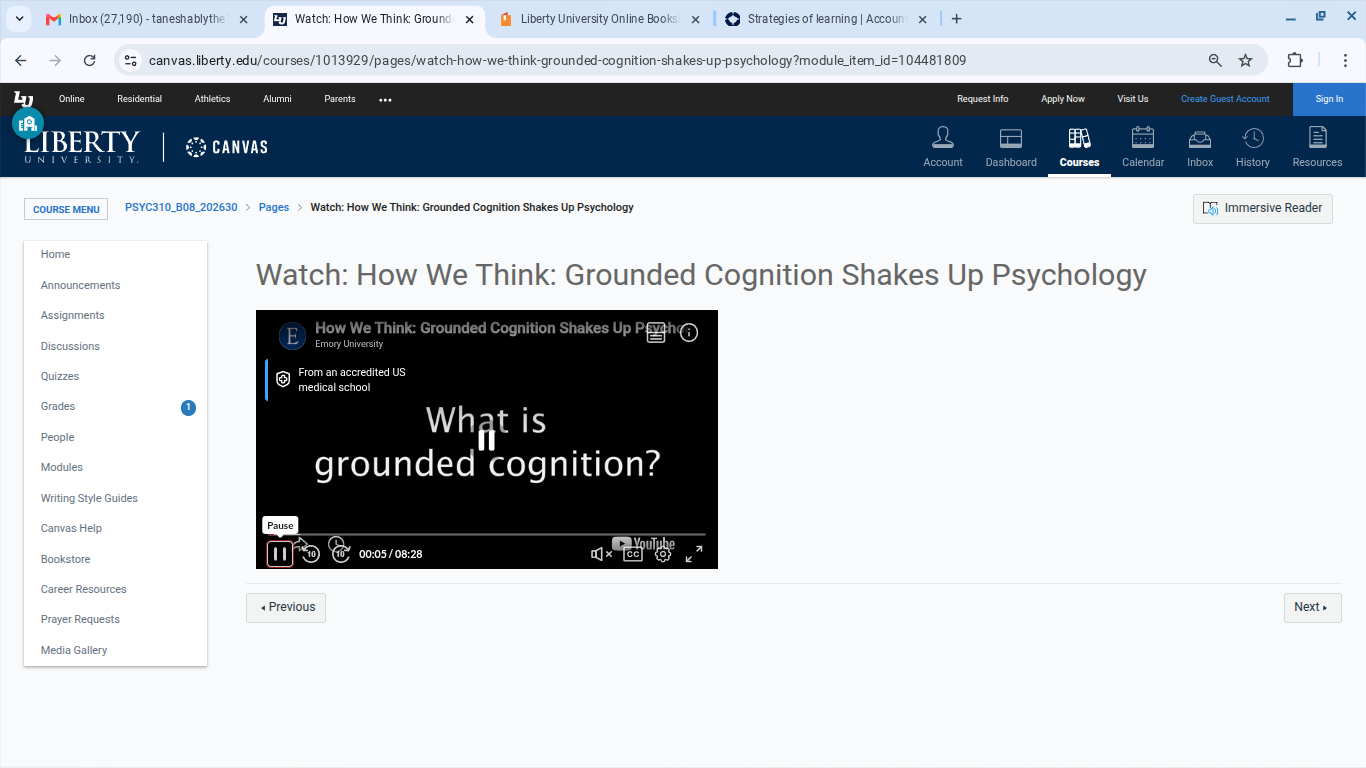Open the Account navigation icon
The height and width of the screenshot is (768, 1366).
pyautogui.click(x=943, y=147)
